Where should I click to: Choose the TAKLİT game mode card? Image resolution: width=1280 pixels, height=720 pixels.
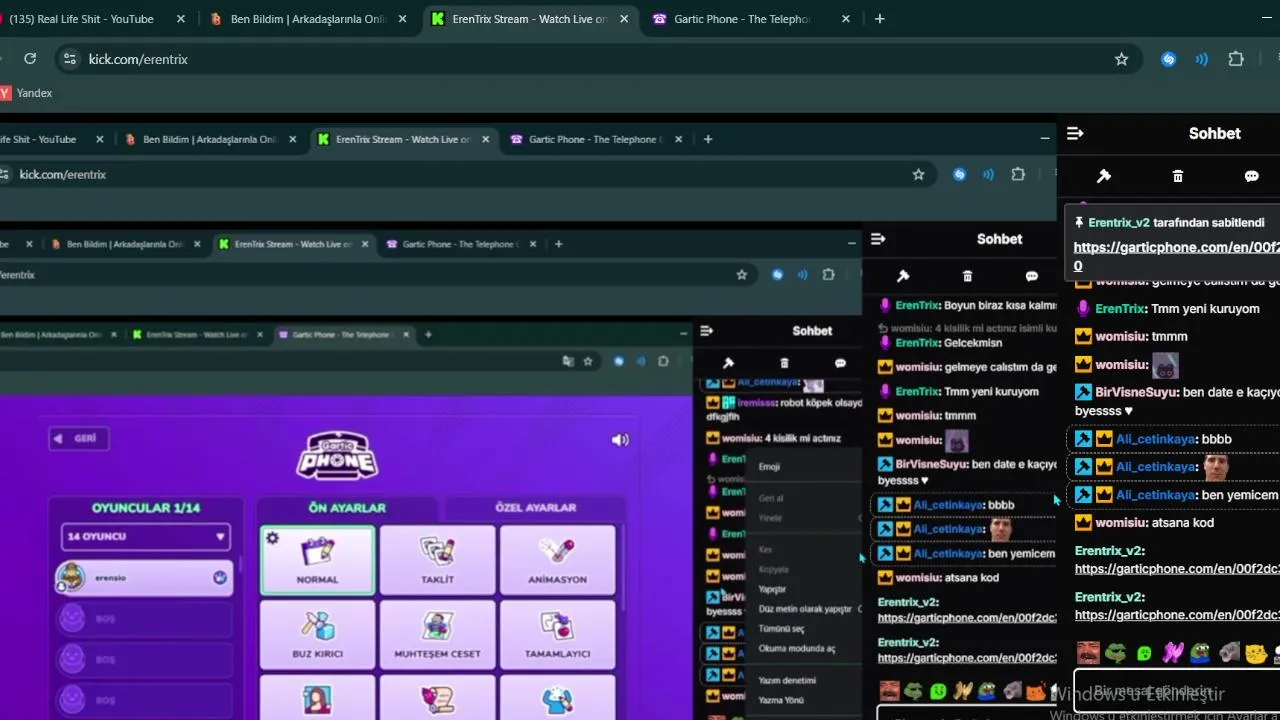tap(437, 560)
